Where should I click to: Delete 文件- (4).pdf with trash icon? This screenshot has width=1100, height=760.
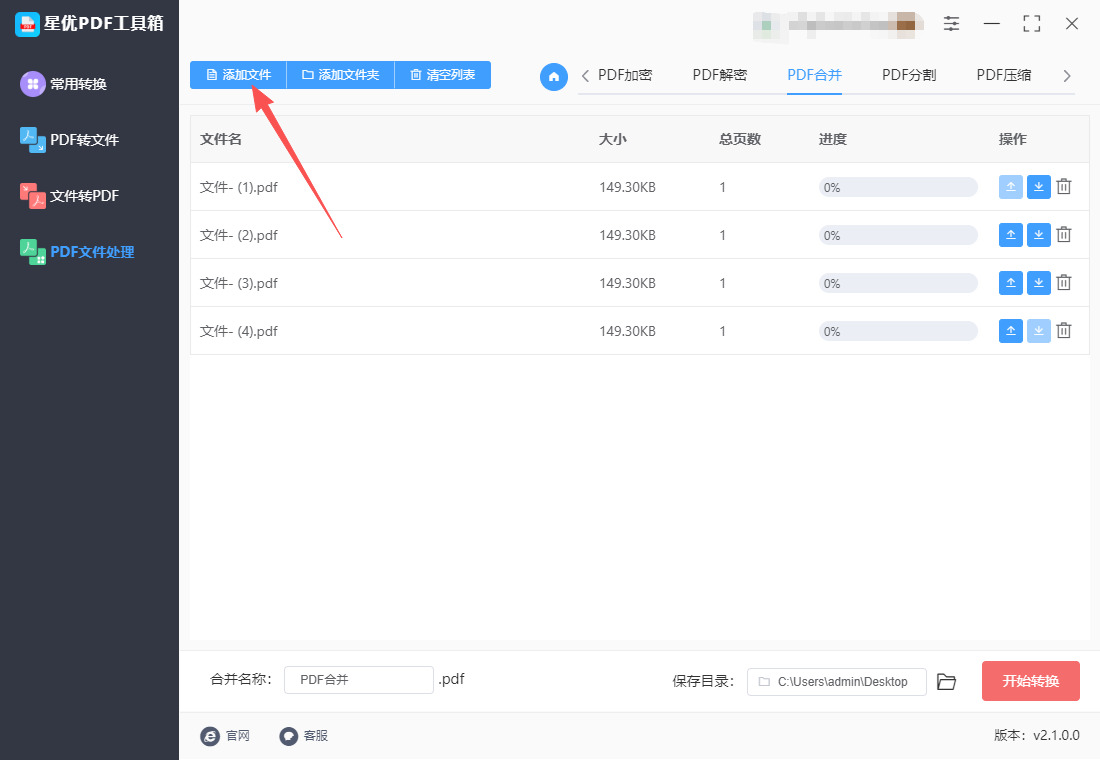coord(1064,331)
